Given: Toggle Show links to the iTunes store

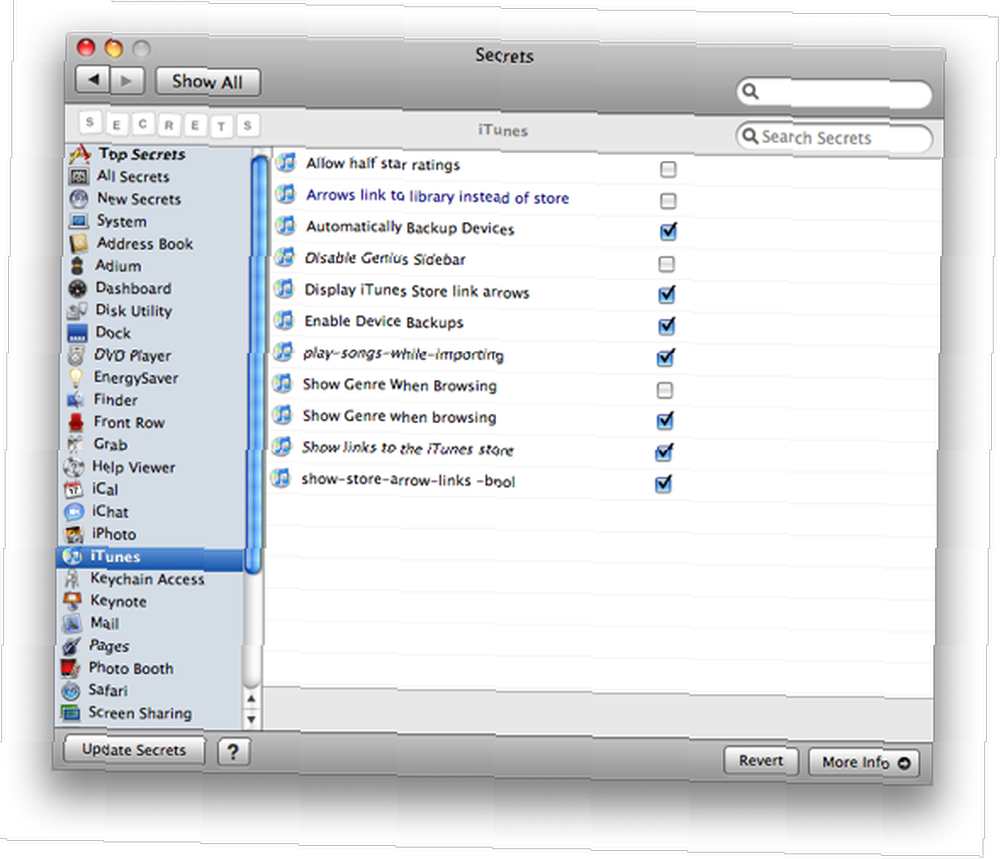Looking at the screenshot, I should click(664, 452).
